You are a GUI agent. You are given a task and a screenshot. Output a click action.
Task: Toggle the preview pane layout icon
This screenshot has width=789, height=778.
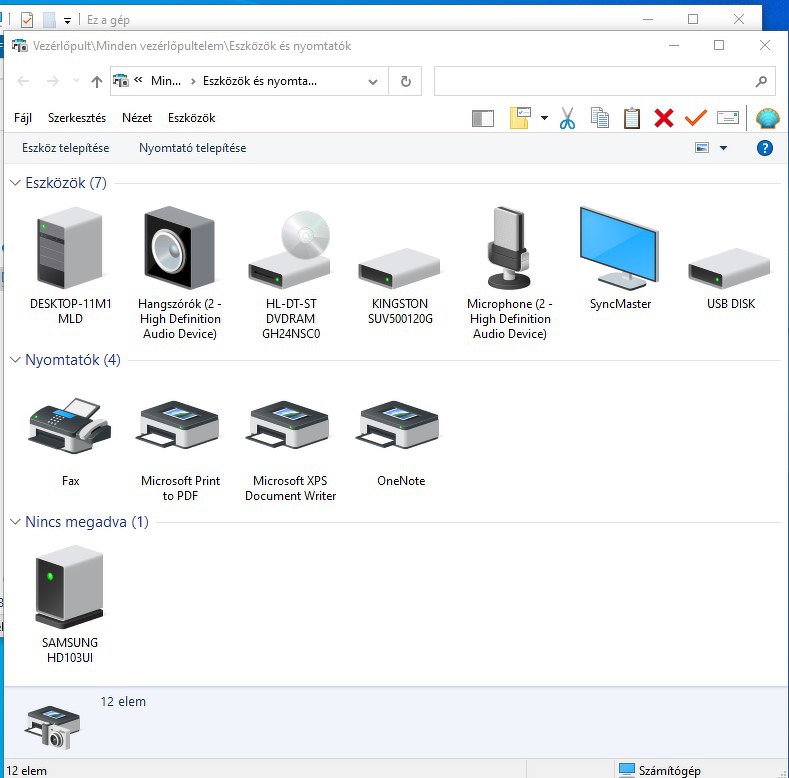tap(483, 119)
